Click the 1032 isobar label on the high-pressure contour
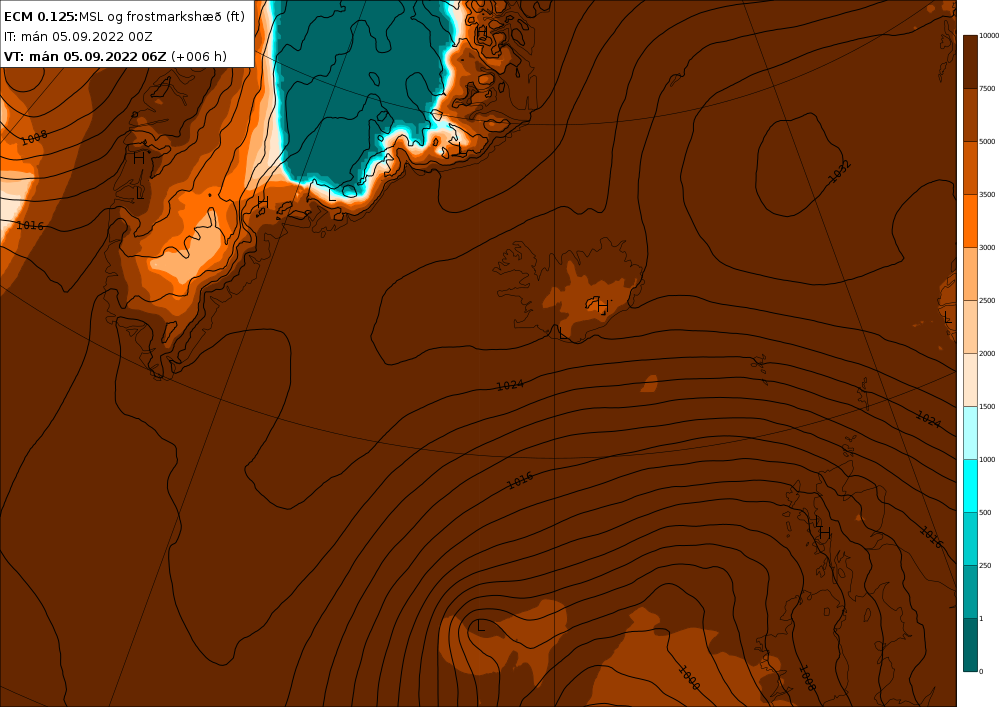 (x=839, y=171)
